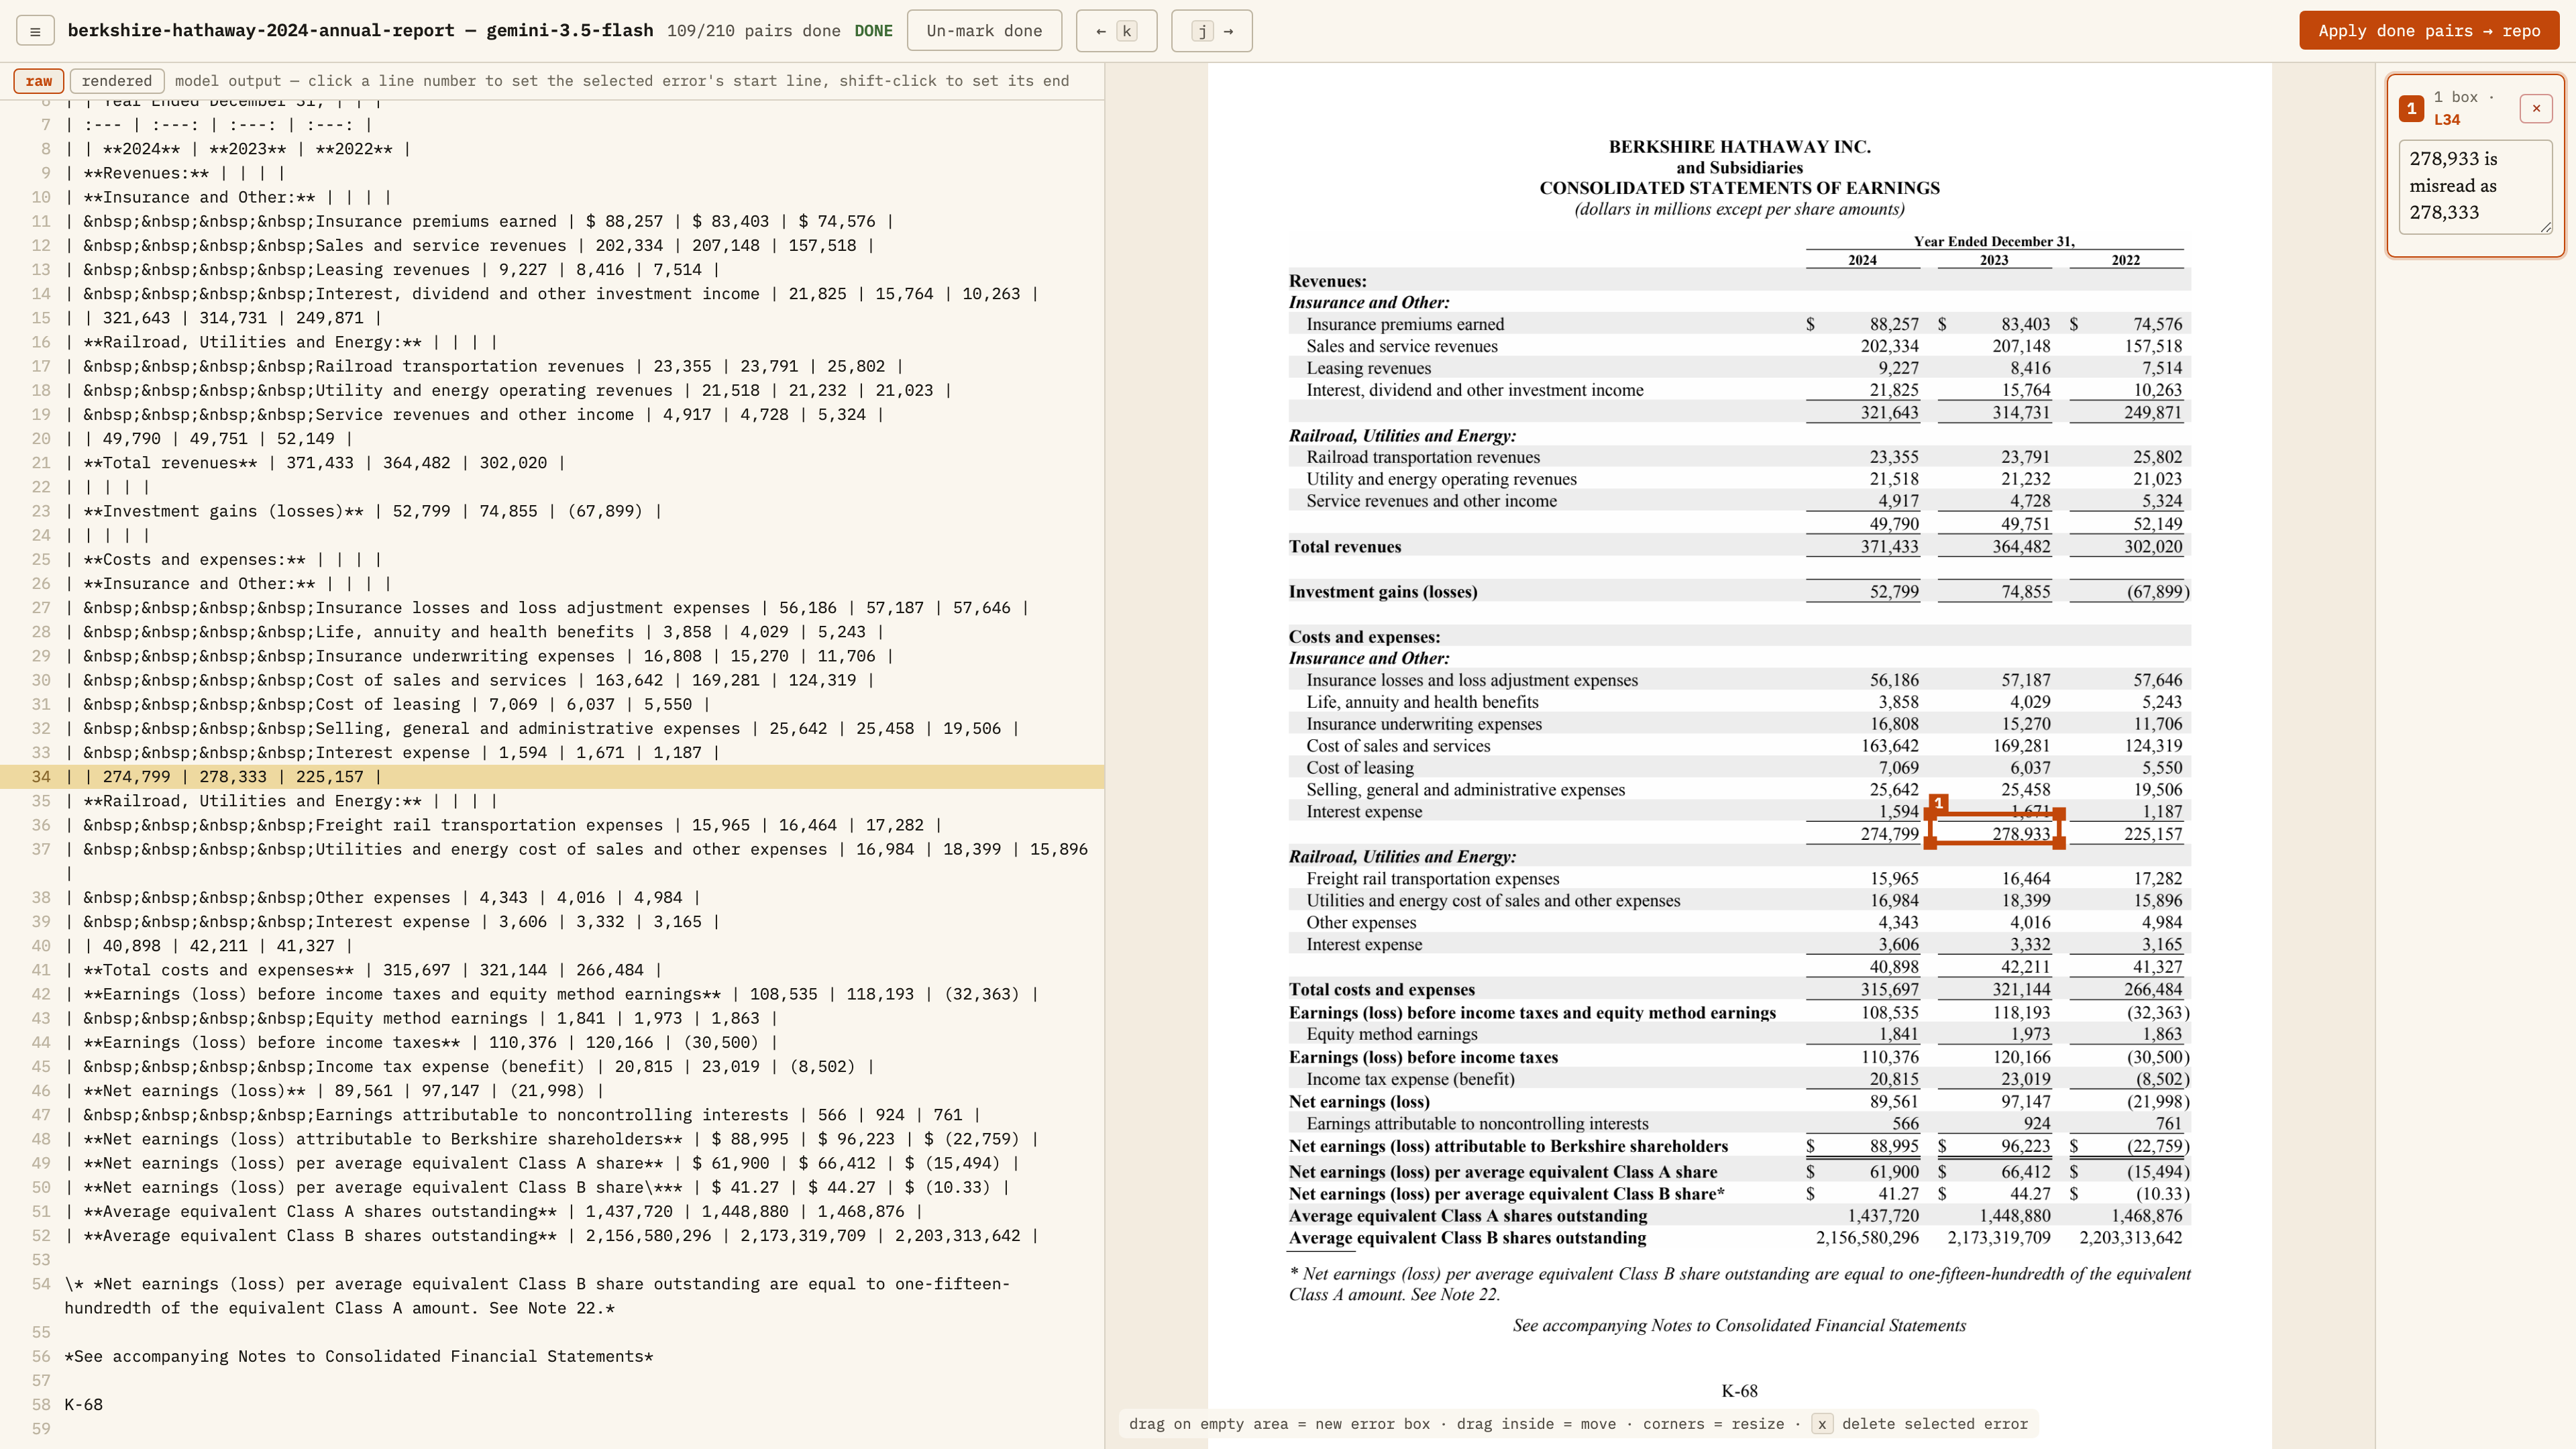Image resolution: width=2576 pixels, height=1449 pixels.
Task: Click Total costs and expenses in document
Action: (1381, 990)
